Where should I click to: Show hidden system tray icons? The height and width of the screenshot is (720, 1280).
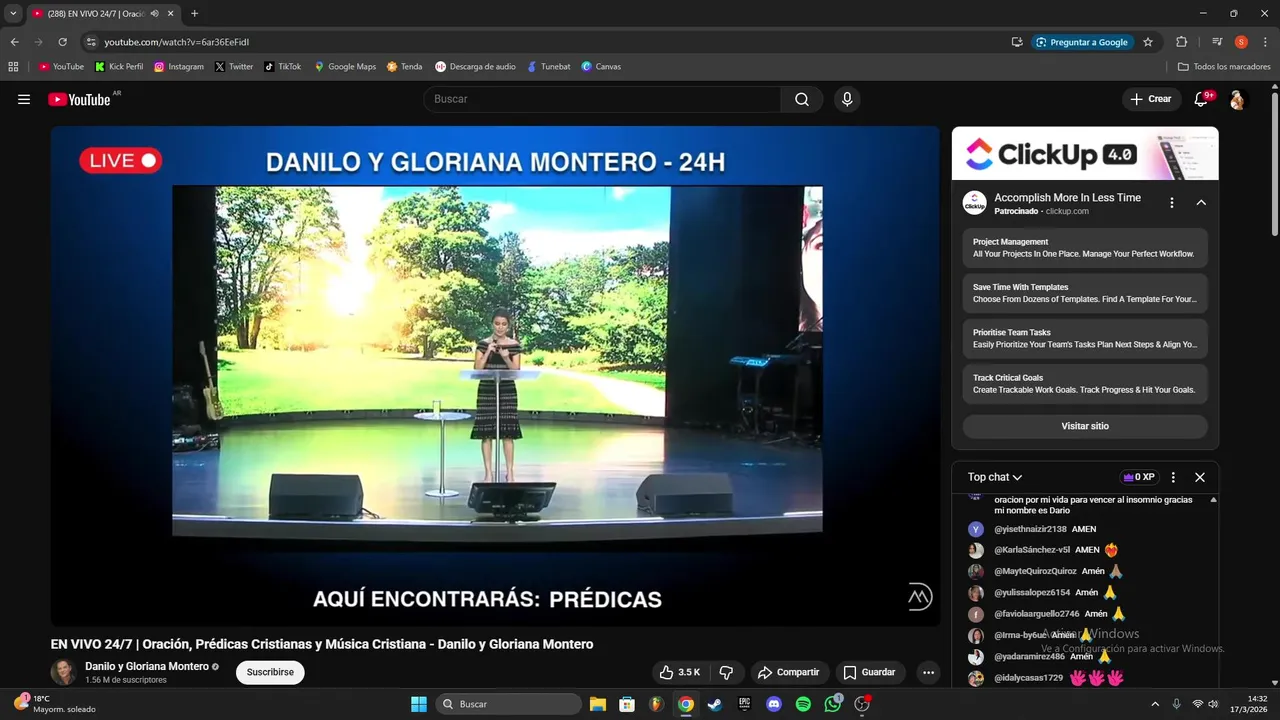coord(1155,704)
